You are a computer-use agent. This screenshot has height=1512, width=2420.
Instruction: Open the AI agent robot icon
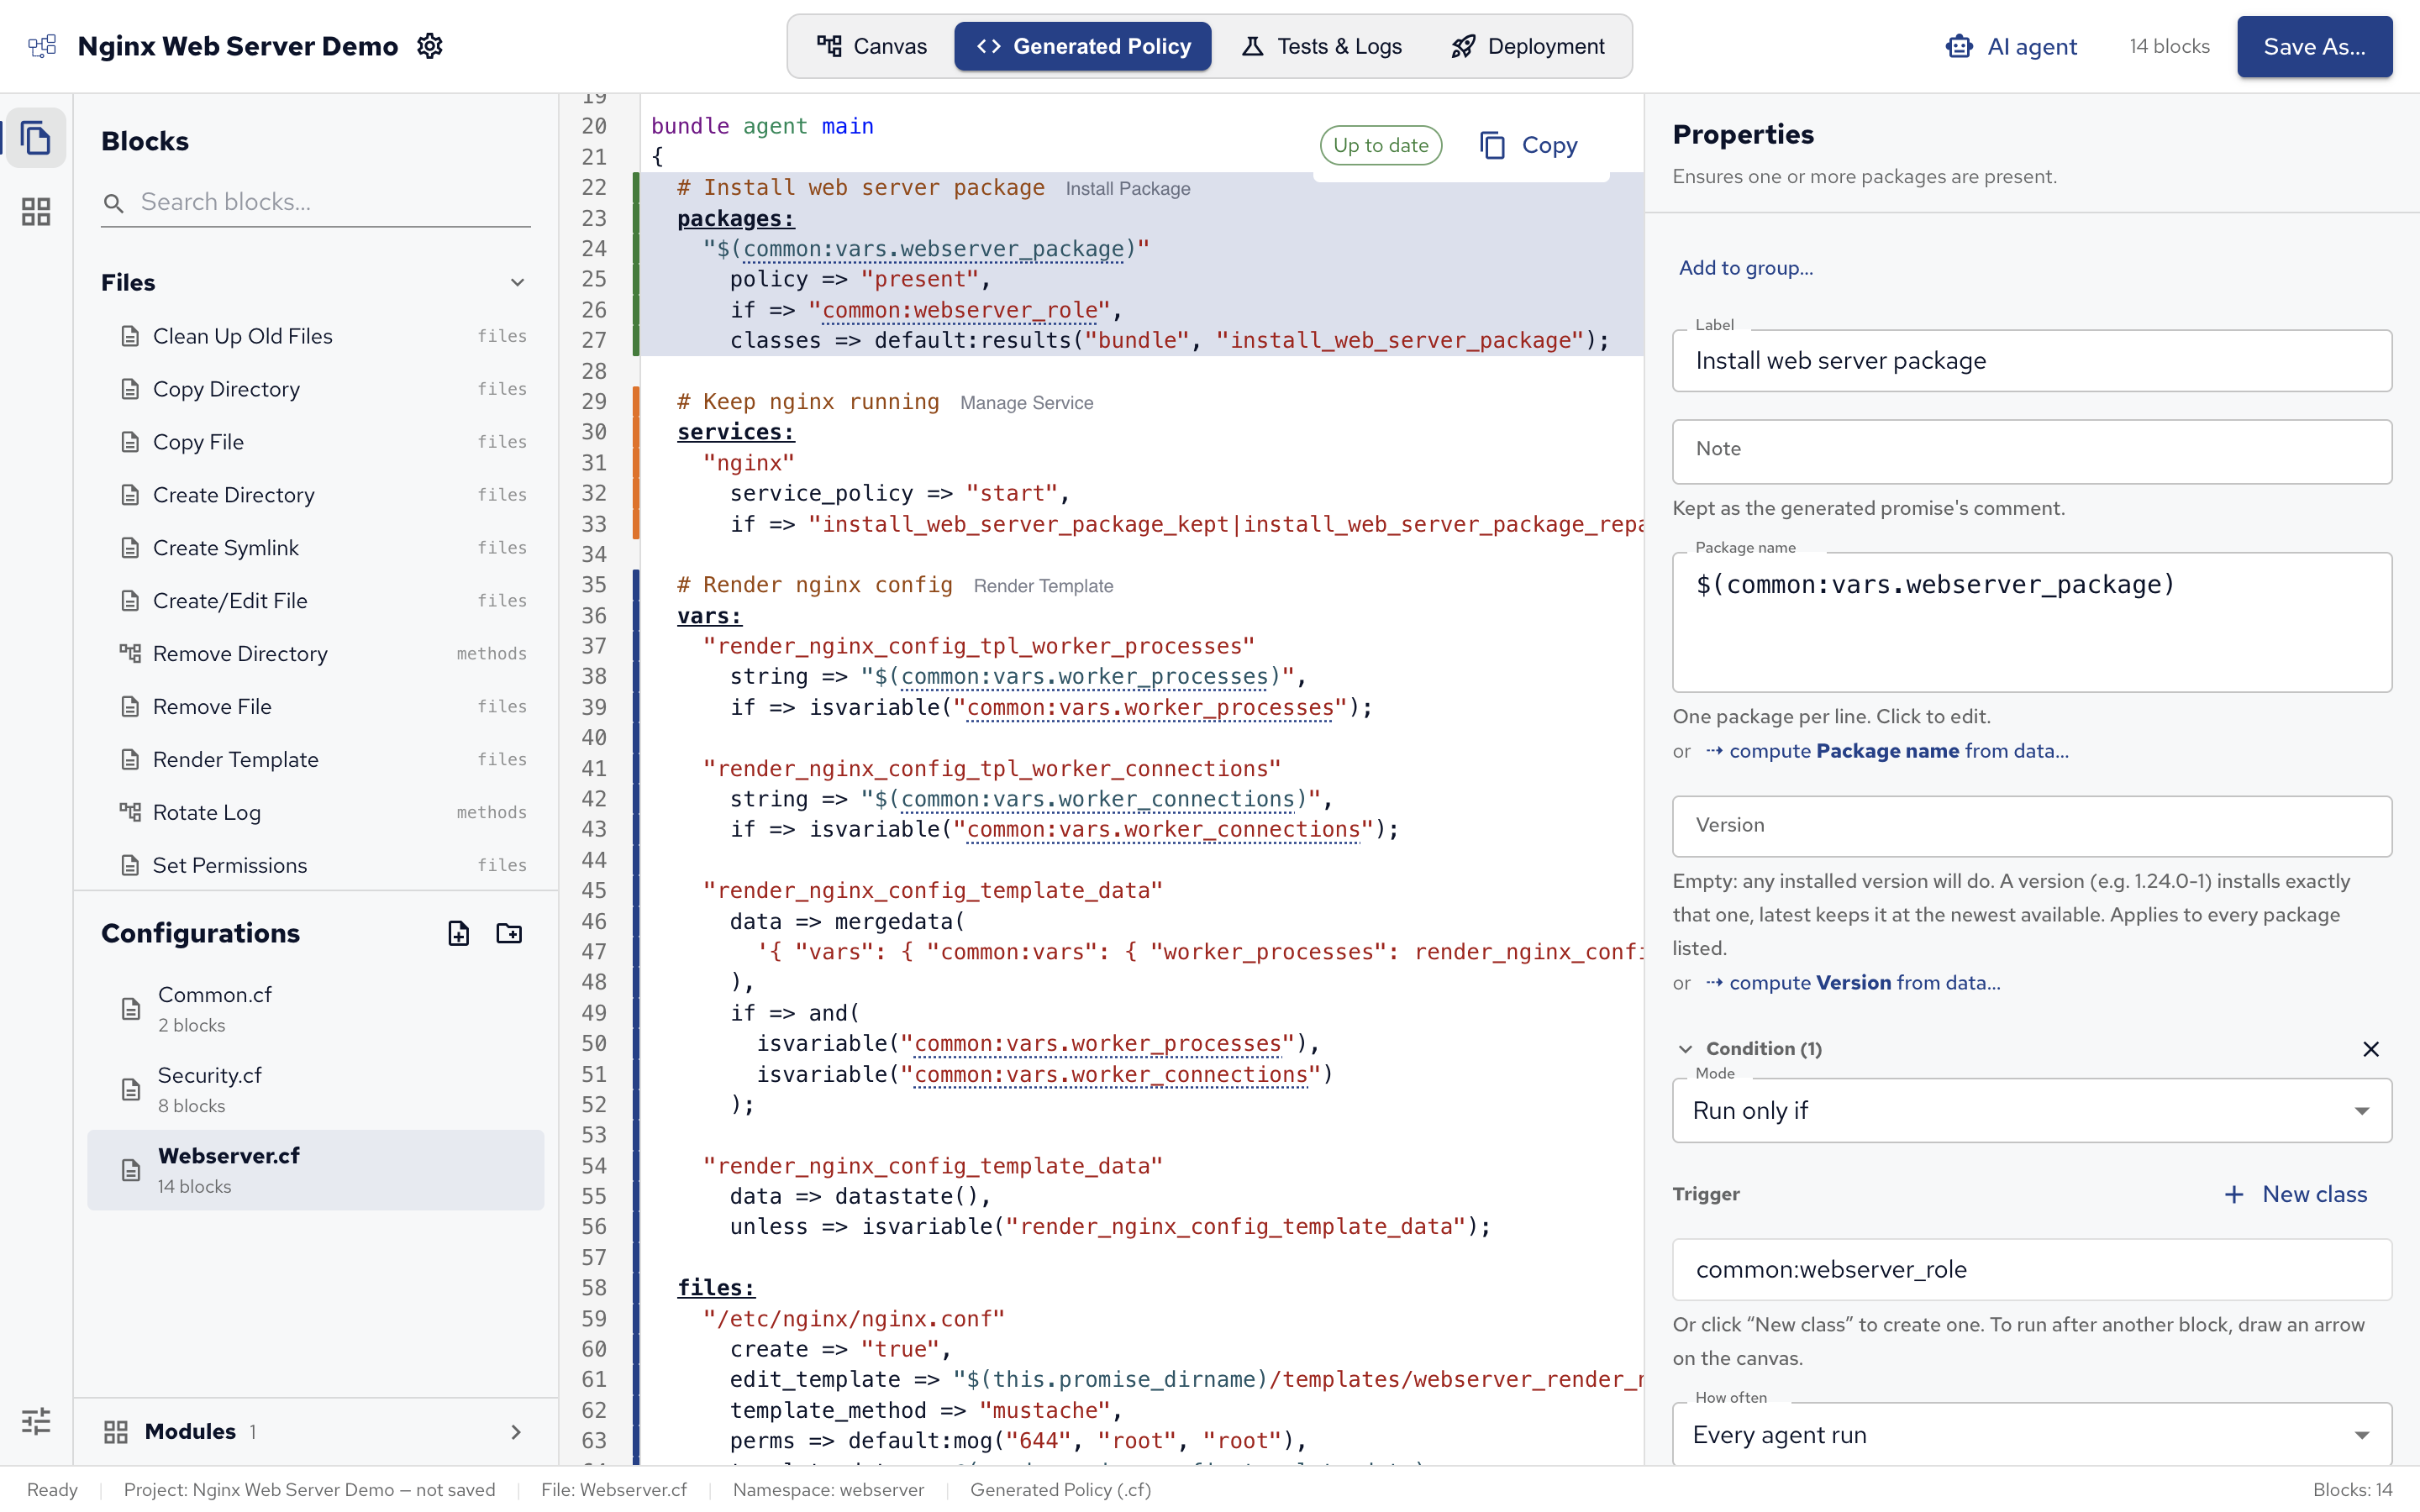pos(1959,47)
